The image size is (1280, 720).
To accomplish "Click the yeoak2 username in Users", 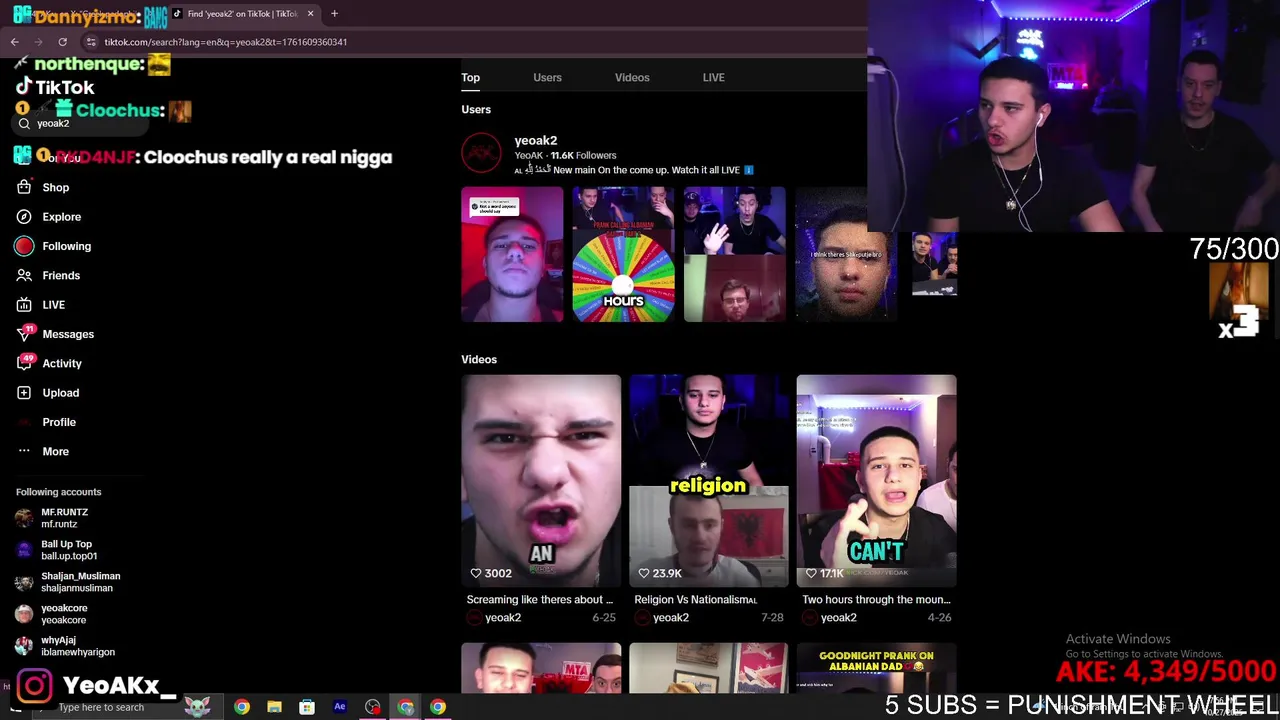I will point(536,140).
